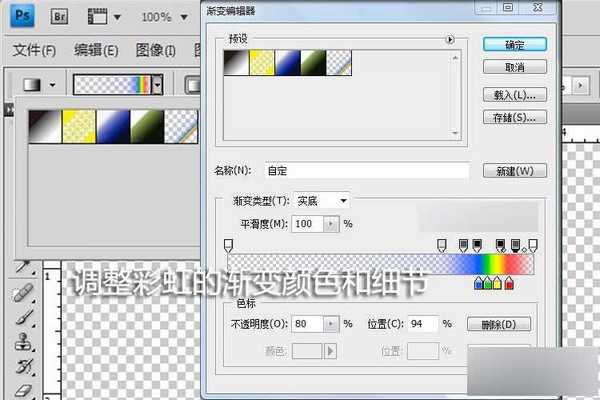Choose the yellow transparent gradient preset in editor
The height and width of the screenshot is (400, 600).
[260, 63]
